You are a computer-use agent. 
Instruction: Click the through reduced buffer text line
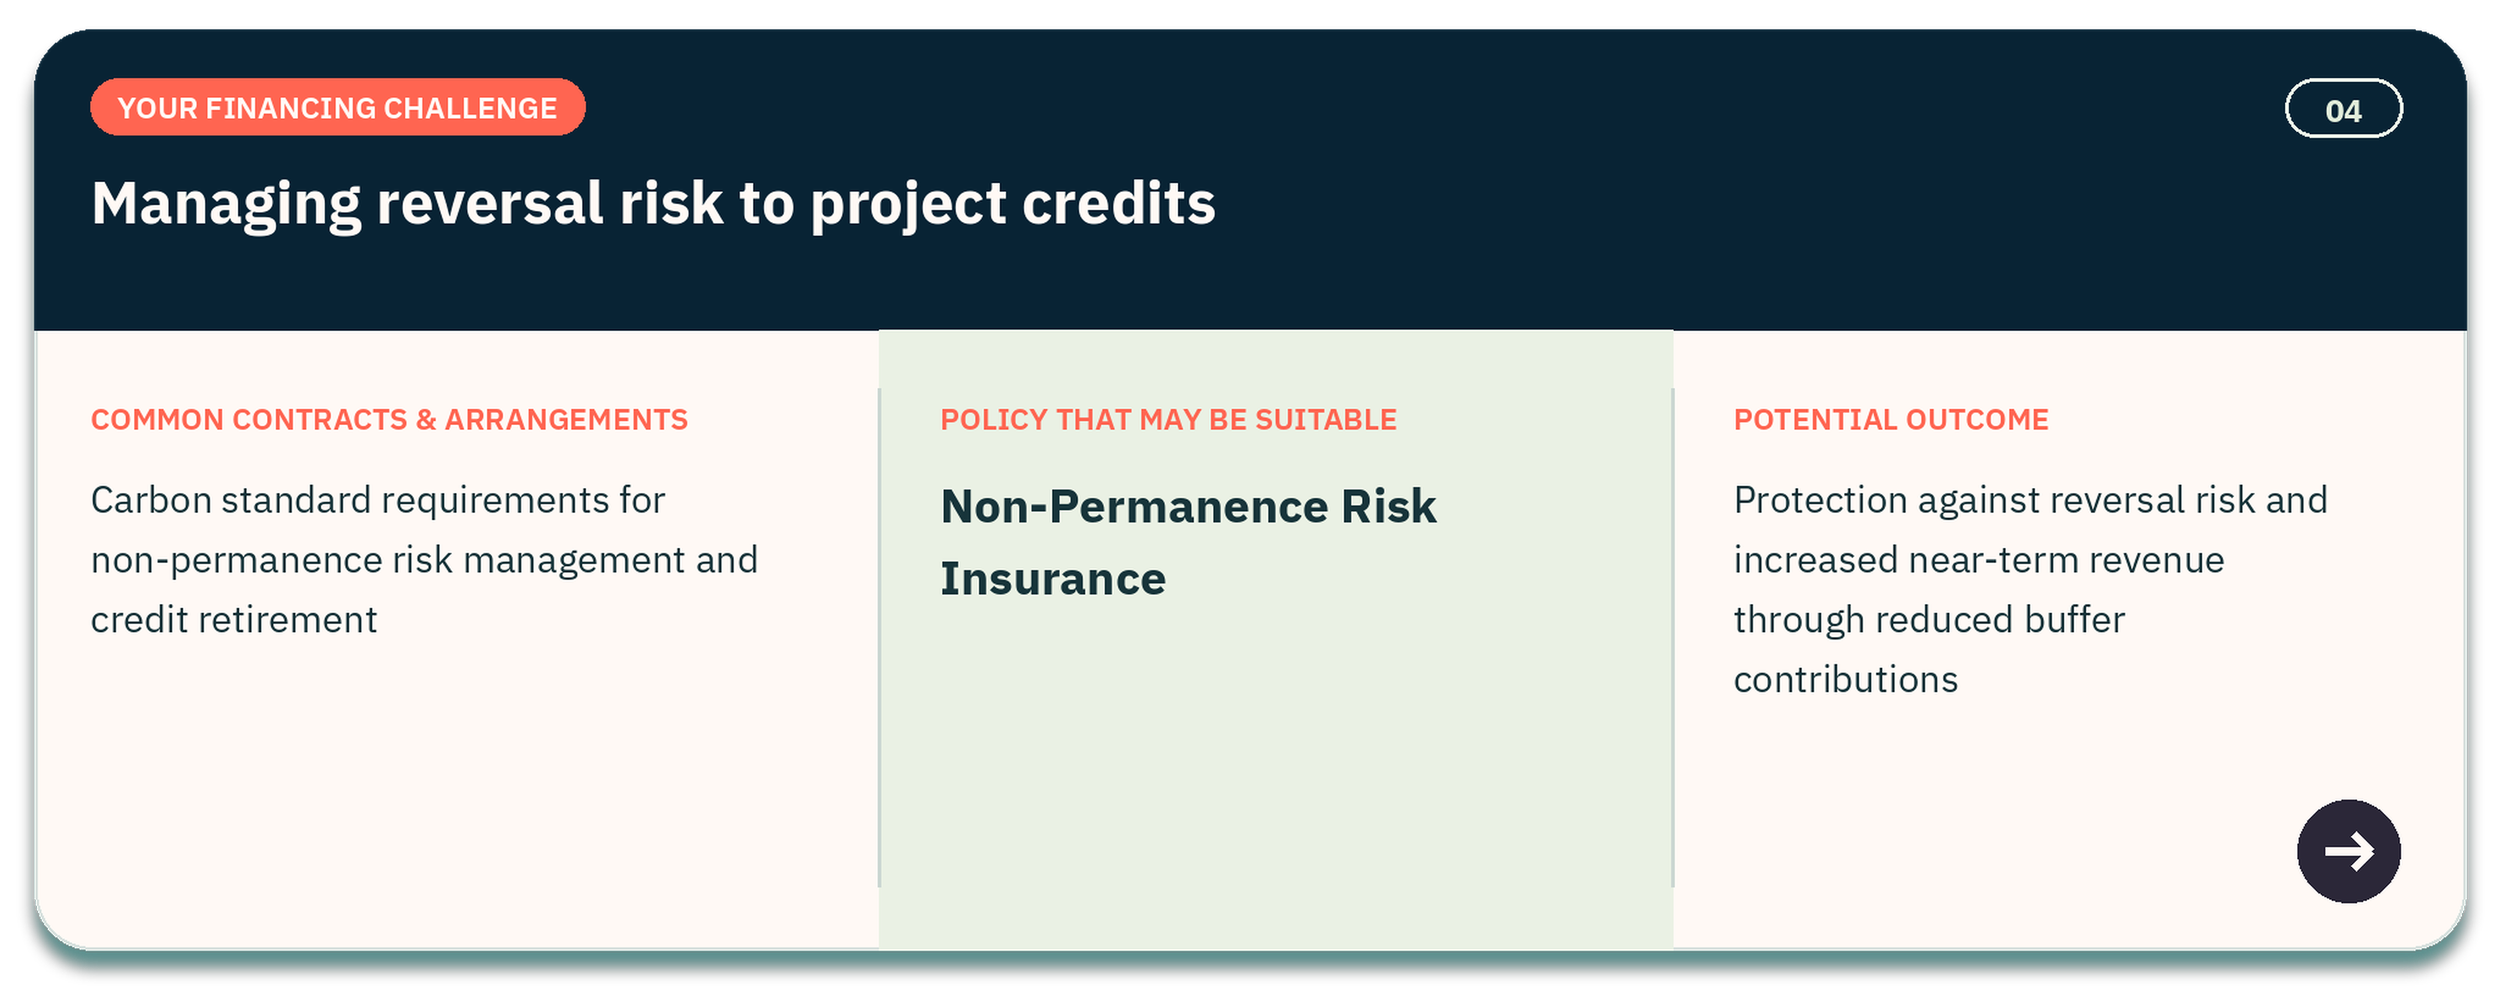(x=1929, y=620)
